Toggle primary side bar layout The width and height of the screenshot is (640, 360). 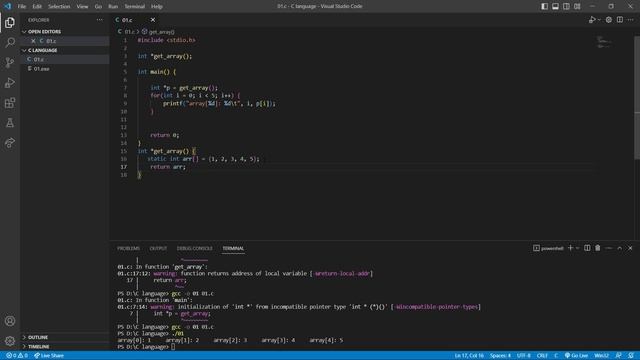(544, 6)
